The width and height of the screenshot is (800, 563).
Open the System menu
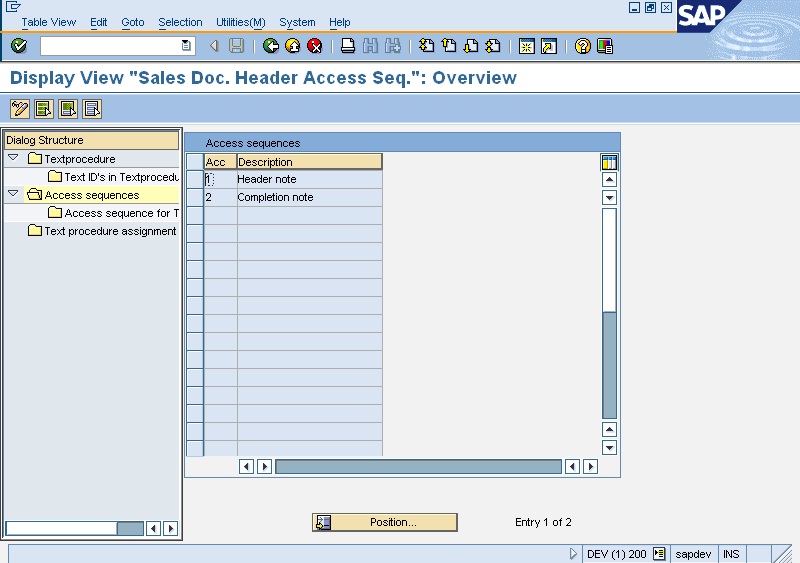(x=297, y=22)
